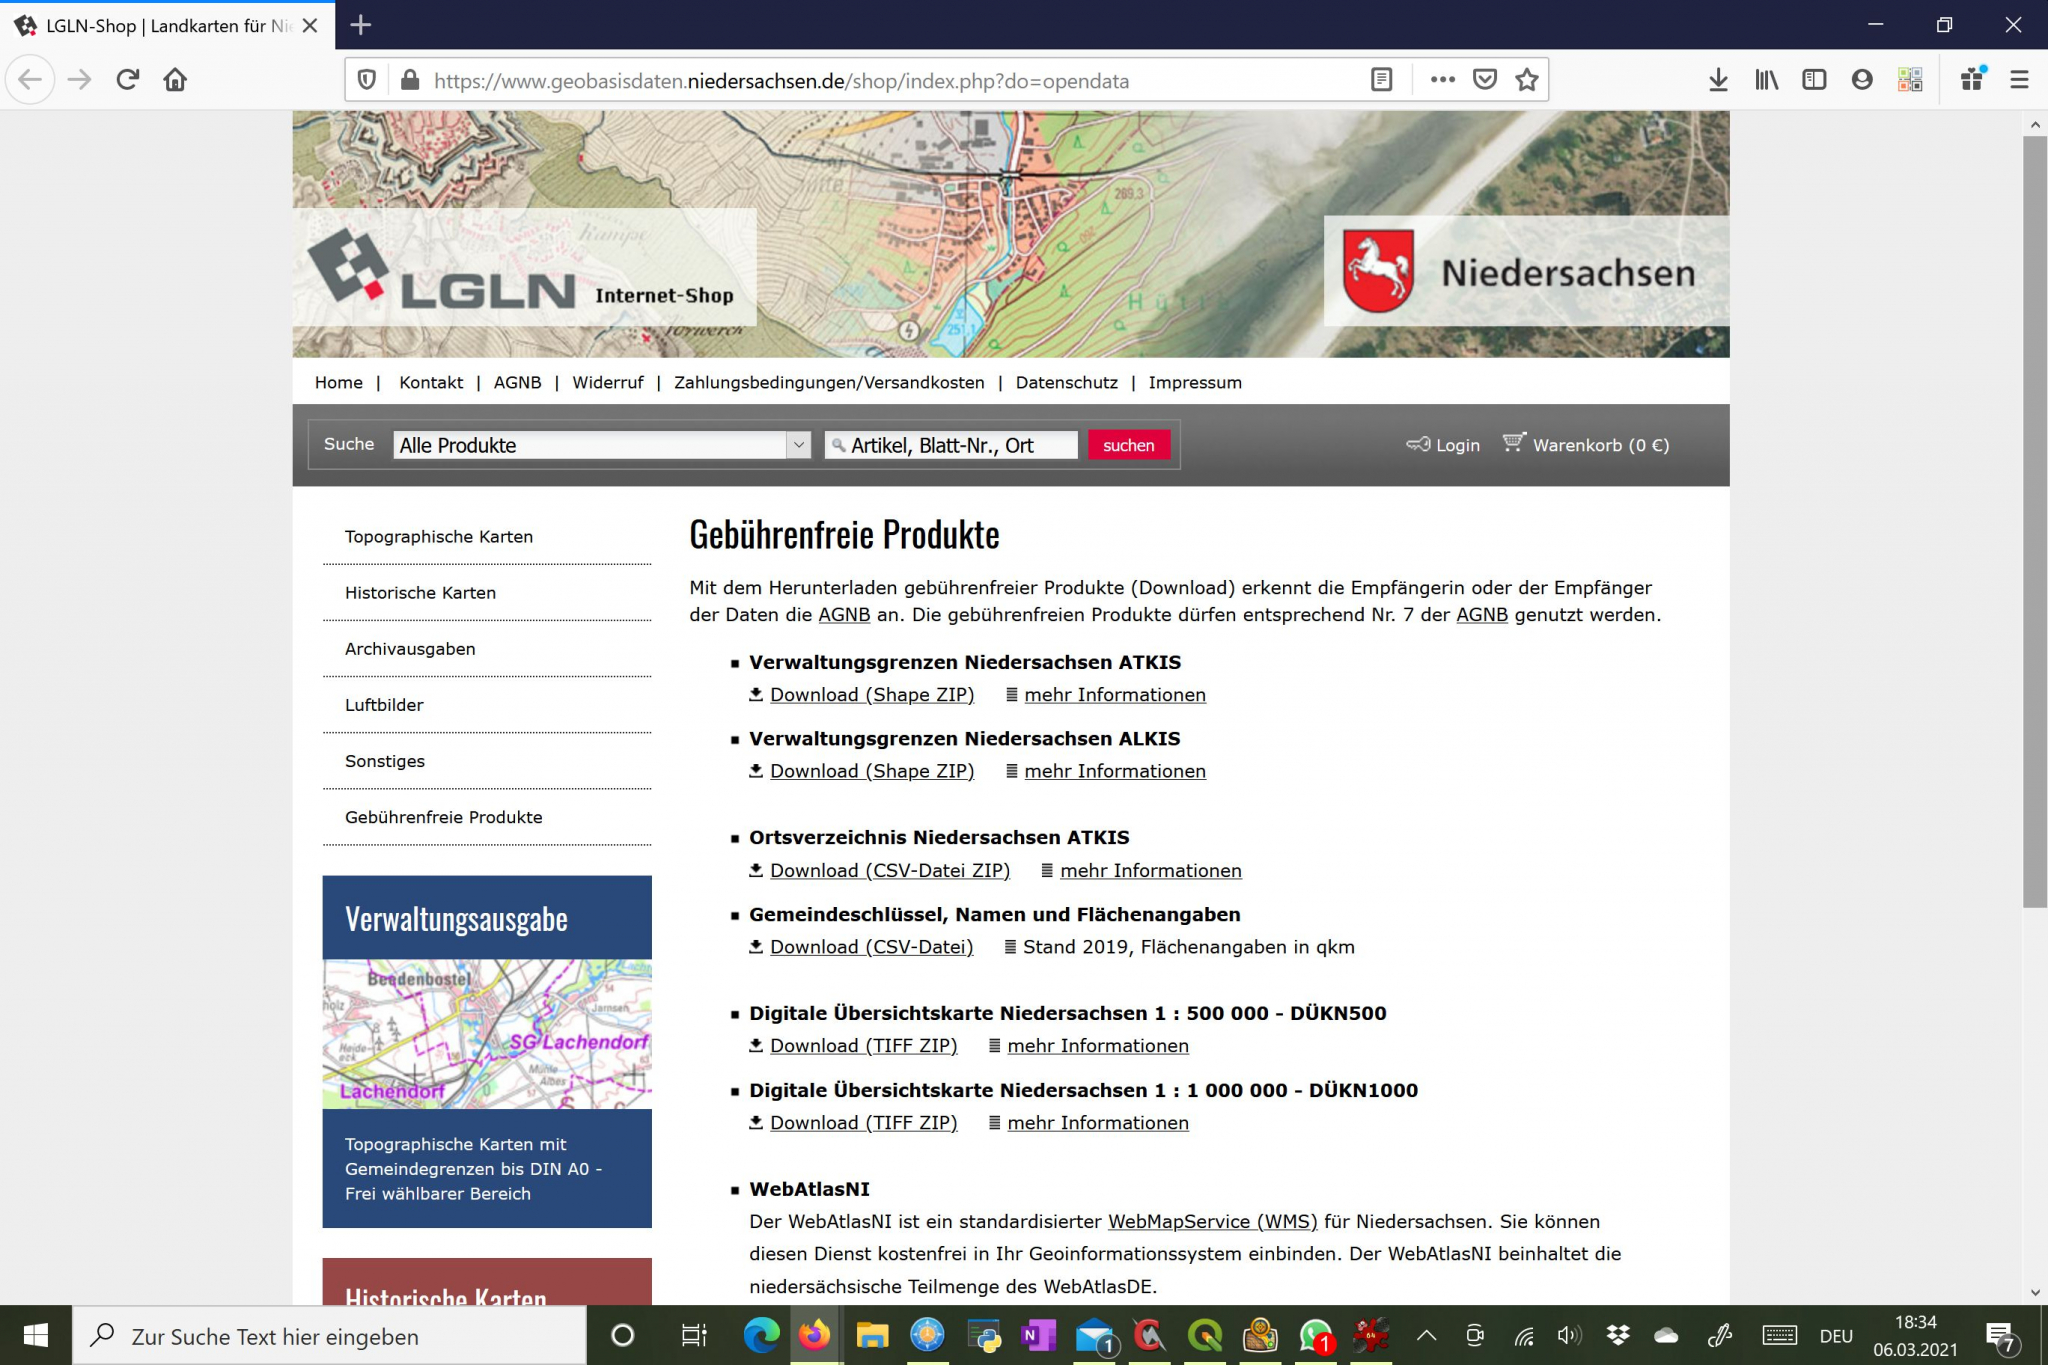Open the Verwaltungsausgabe map thumbnail
Screen dimensions: 2048x1365
tap(487, 1034)
